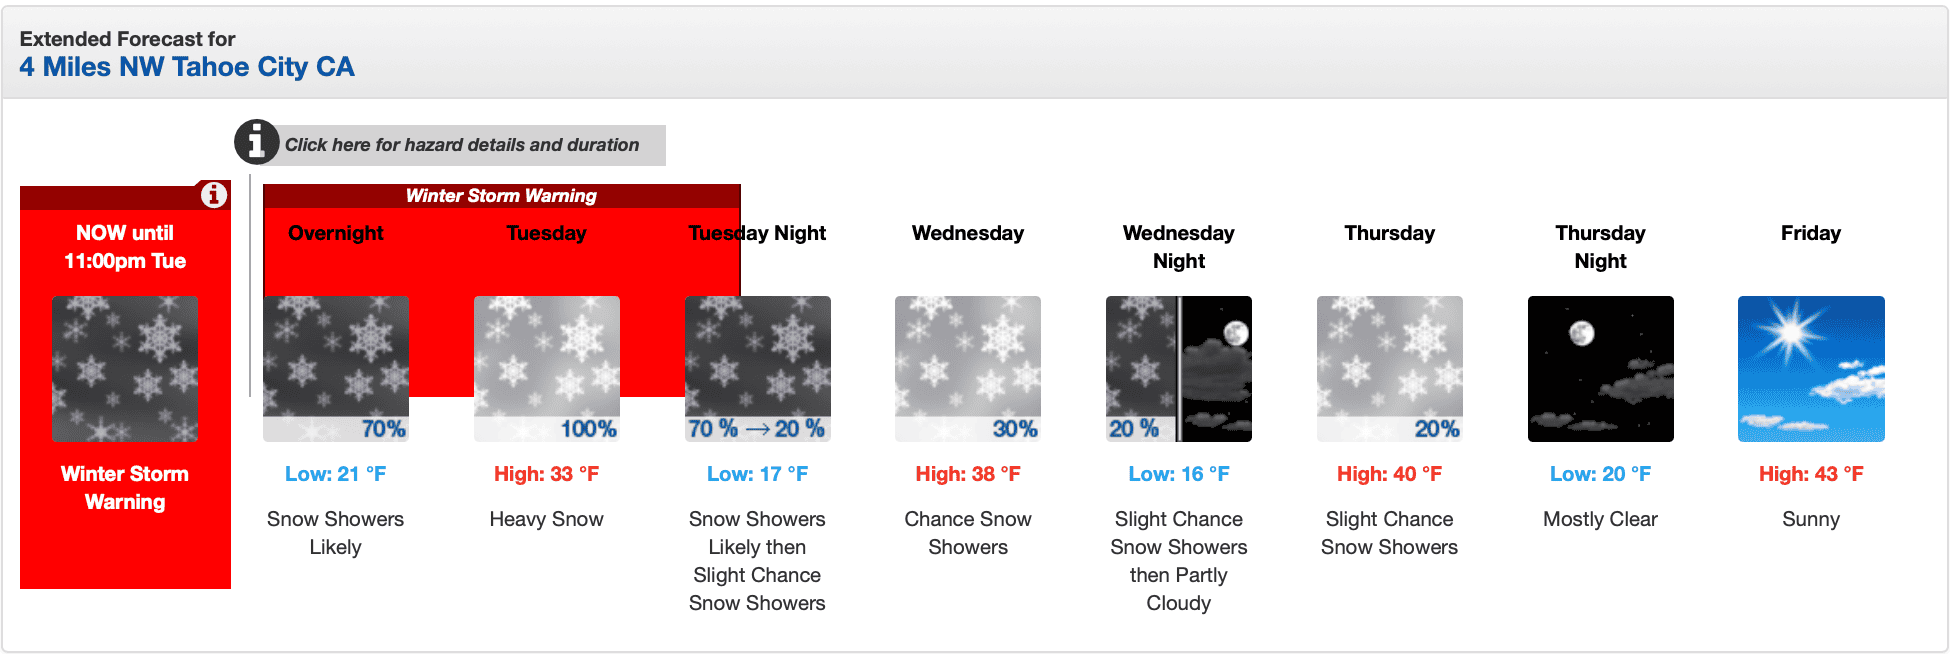This screenshot has height=654, width=1950.
Task: Click the 'NOW until 11:00pm Tue' label
Action: (x=125, y=247)
